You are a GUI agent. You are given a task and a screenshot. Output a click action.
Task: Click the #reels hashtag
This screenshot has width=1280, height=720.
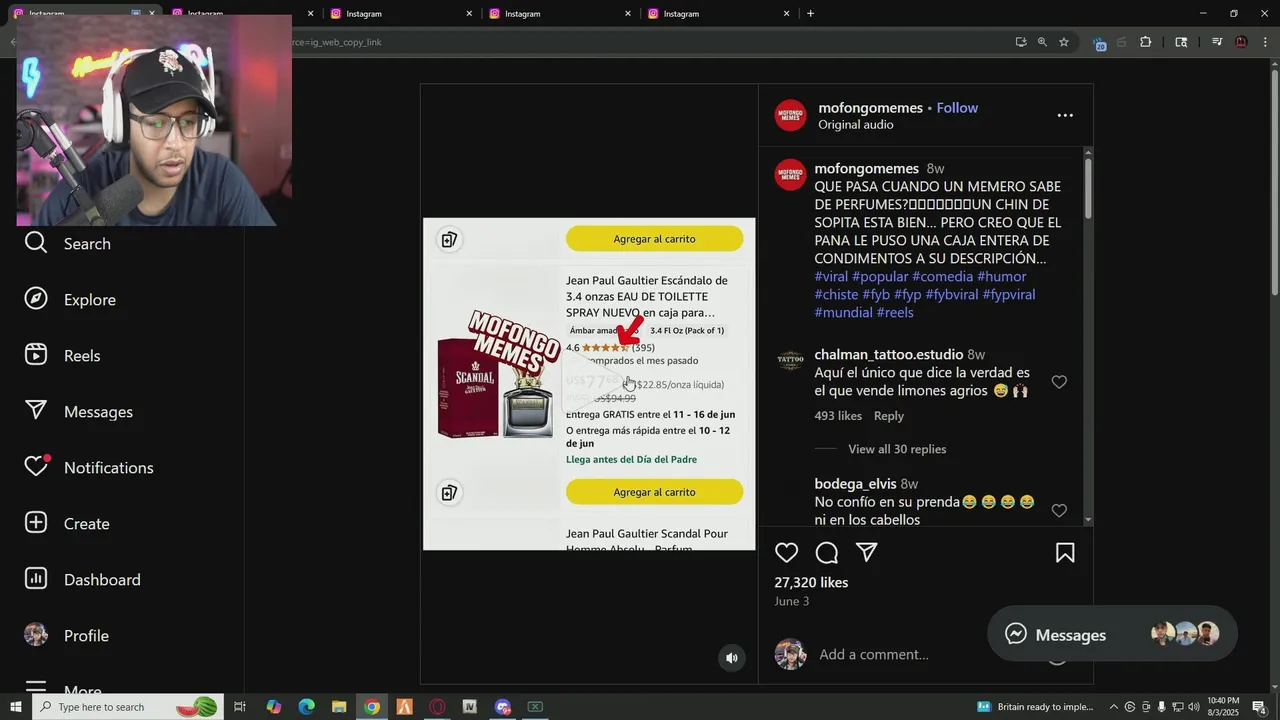click(895, 312)
